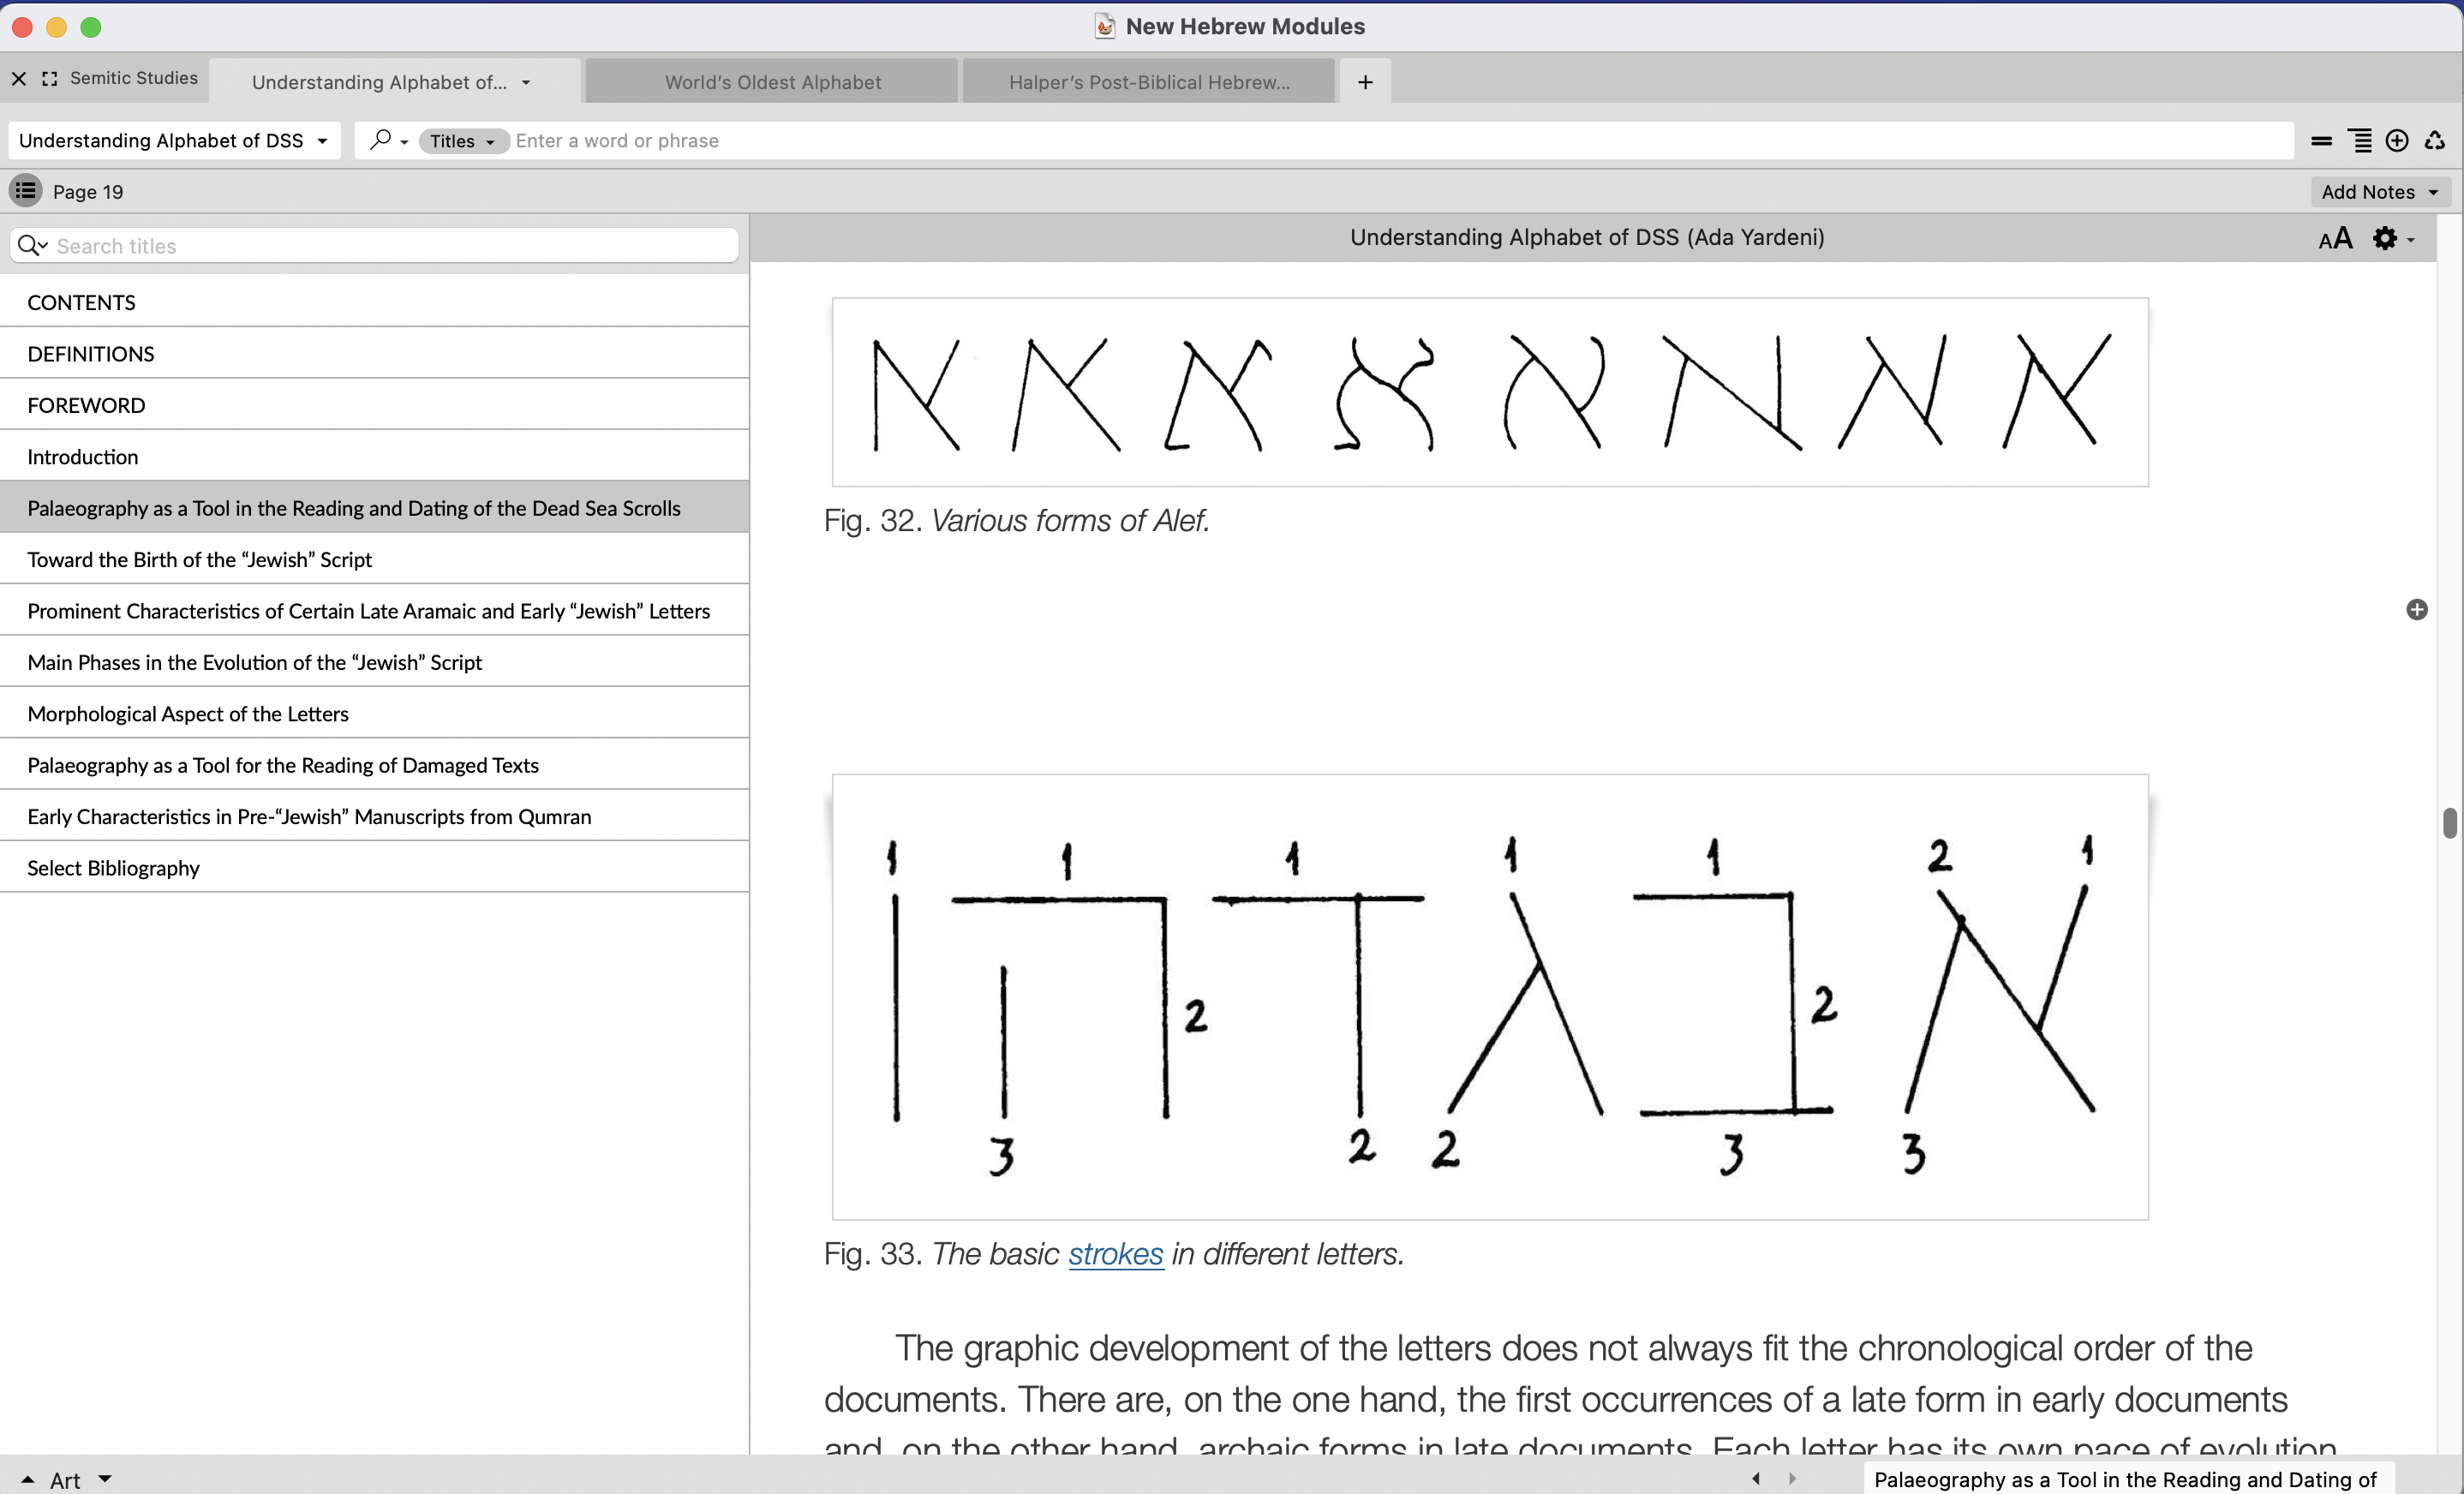This screenshot has width=2464, height=1494.
Task: Click the recycle icon in the toolbar
Action: coord(2434,141)
